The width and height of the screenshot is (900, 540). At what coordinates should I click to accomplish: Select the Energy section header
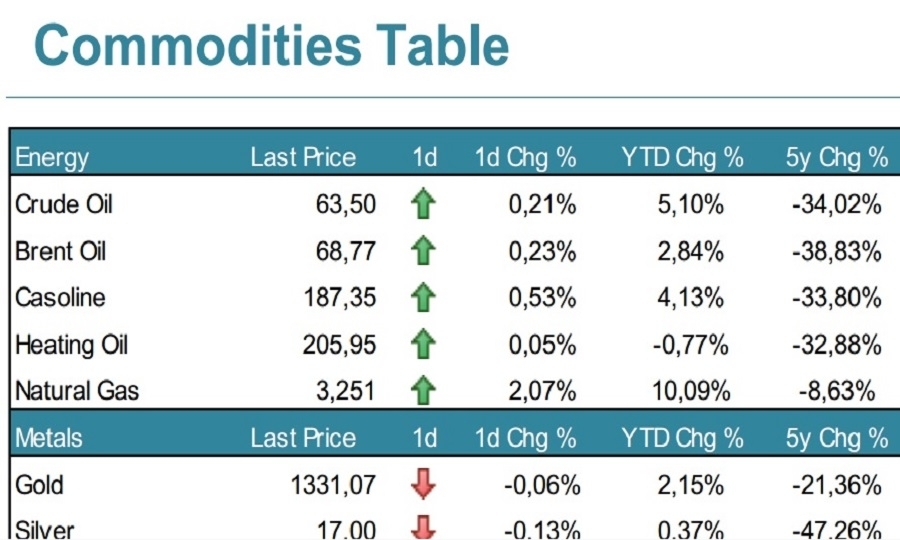pyautogui.click(x=52, y=158)
